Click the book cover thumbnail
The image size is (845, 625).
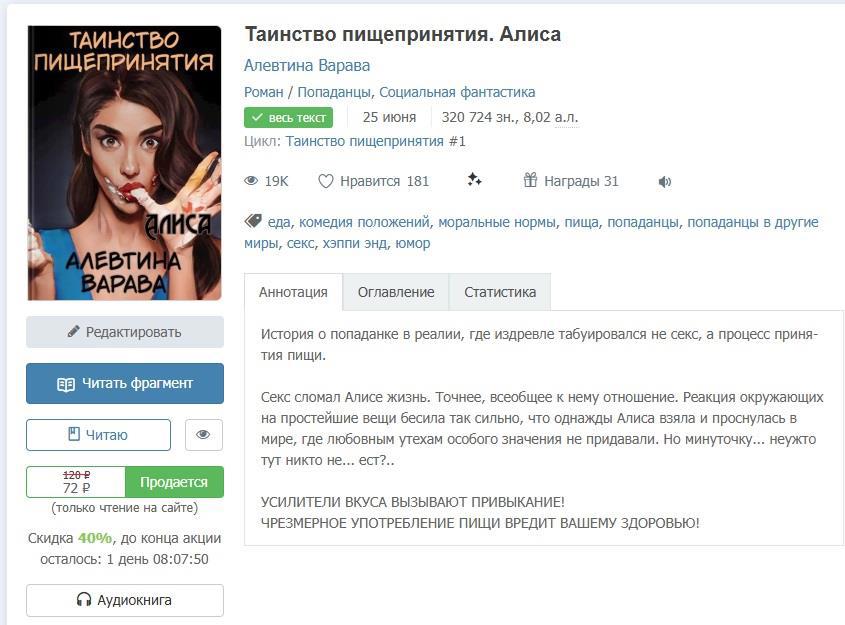[x=124, y=163]
